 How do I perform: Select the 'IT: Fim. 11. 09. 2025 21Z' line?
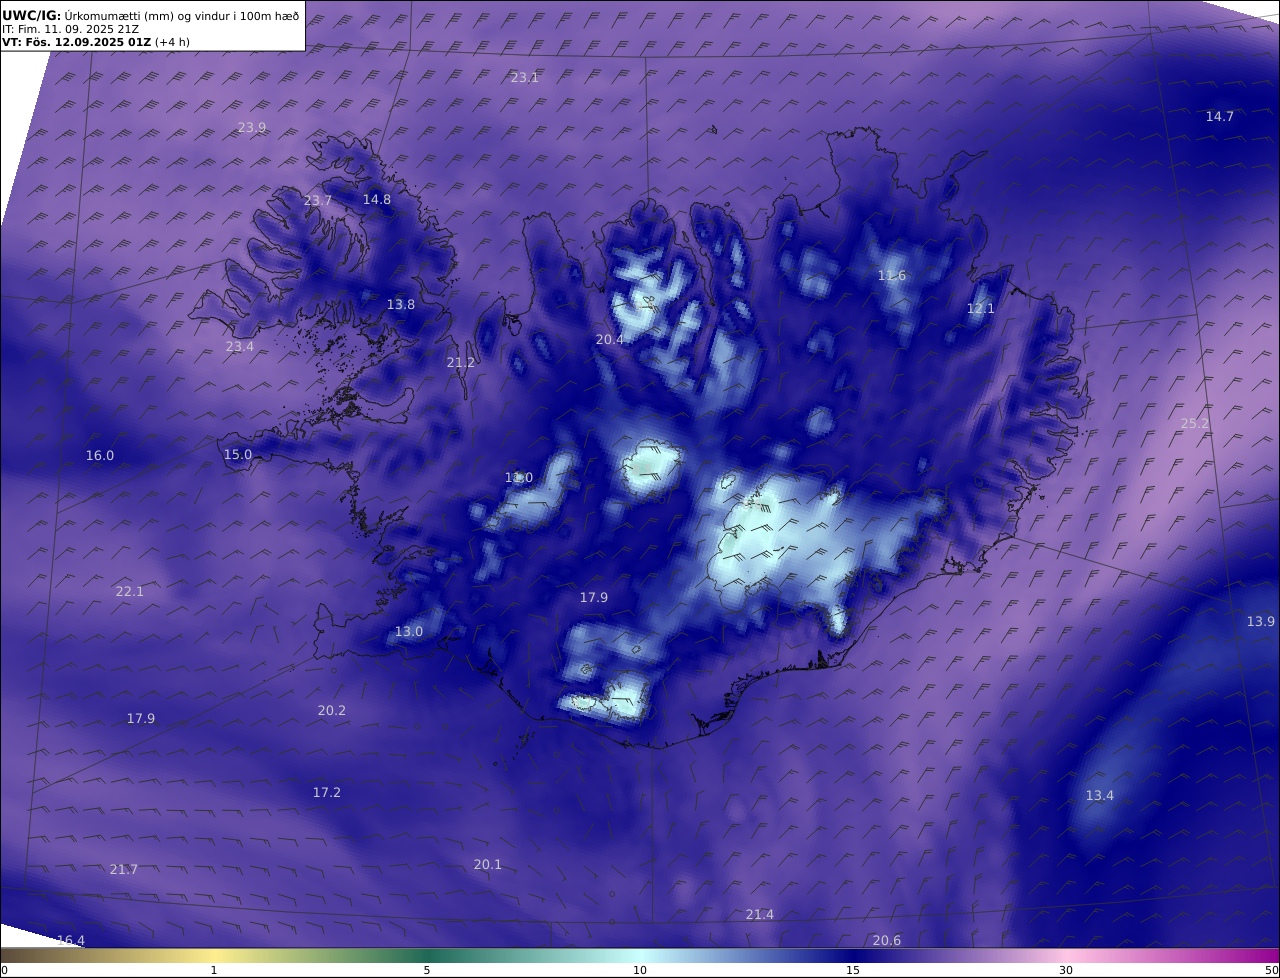point(69,29)
